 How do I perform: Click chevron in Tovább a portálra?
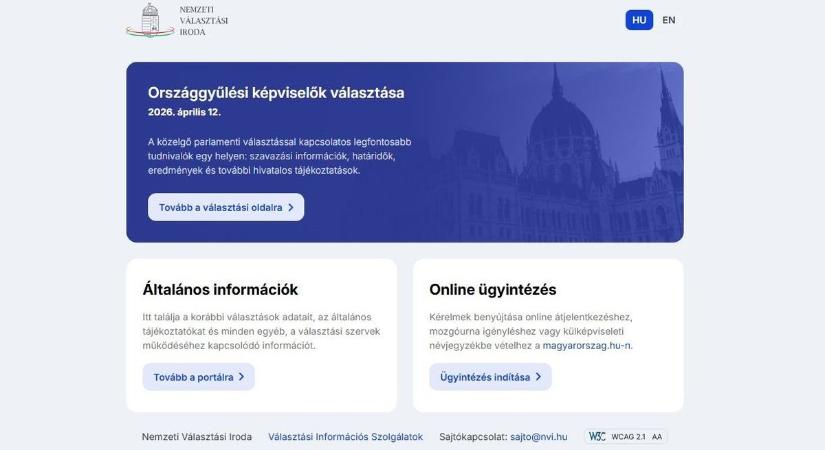(242, 377)
